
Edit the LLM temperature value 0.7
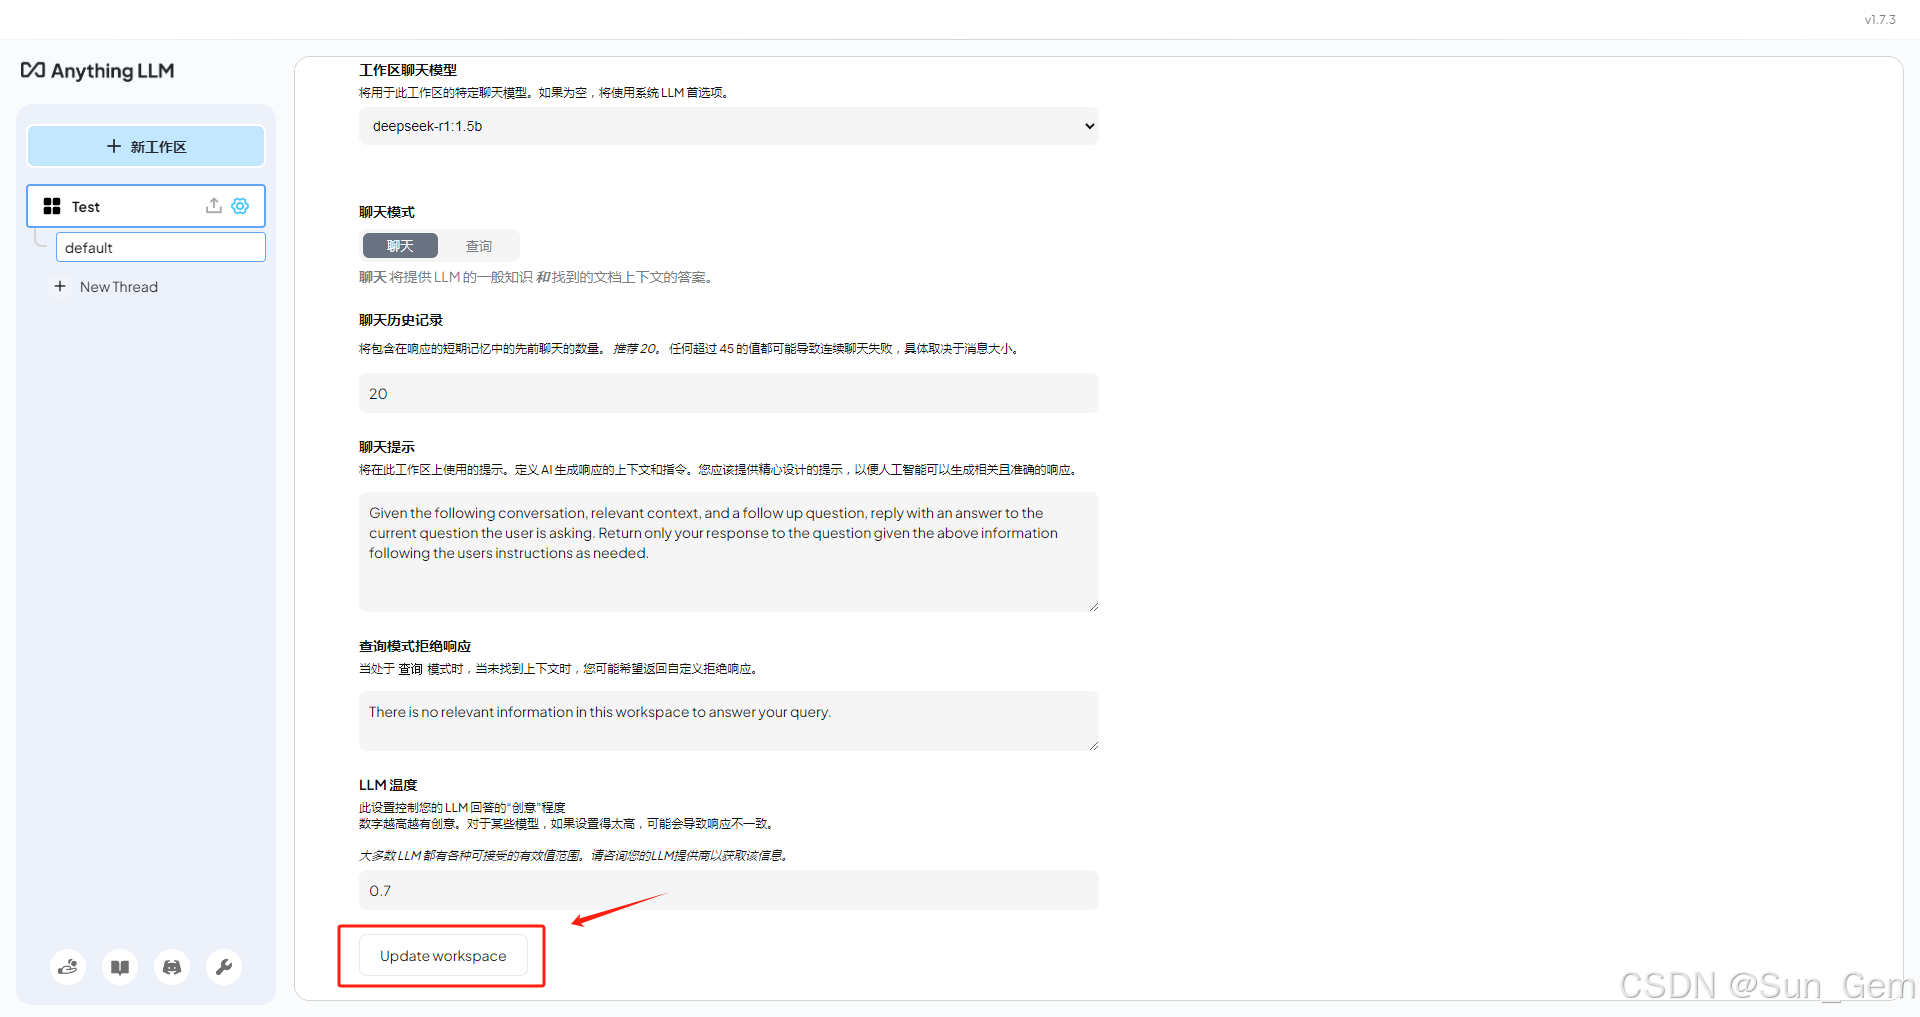(x=728, y=889)
